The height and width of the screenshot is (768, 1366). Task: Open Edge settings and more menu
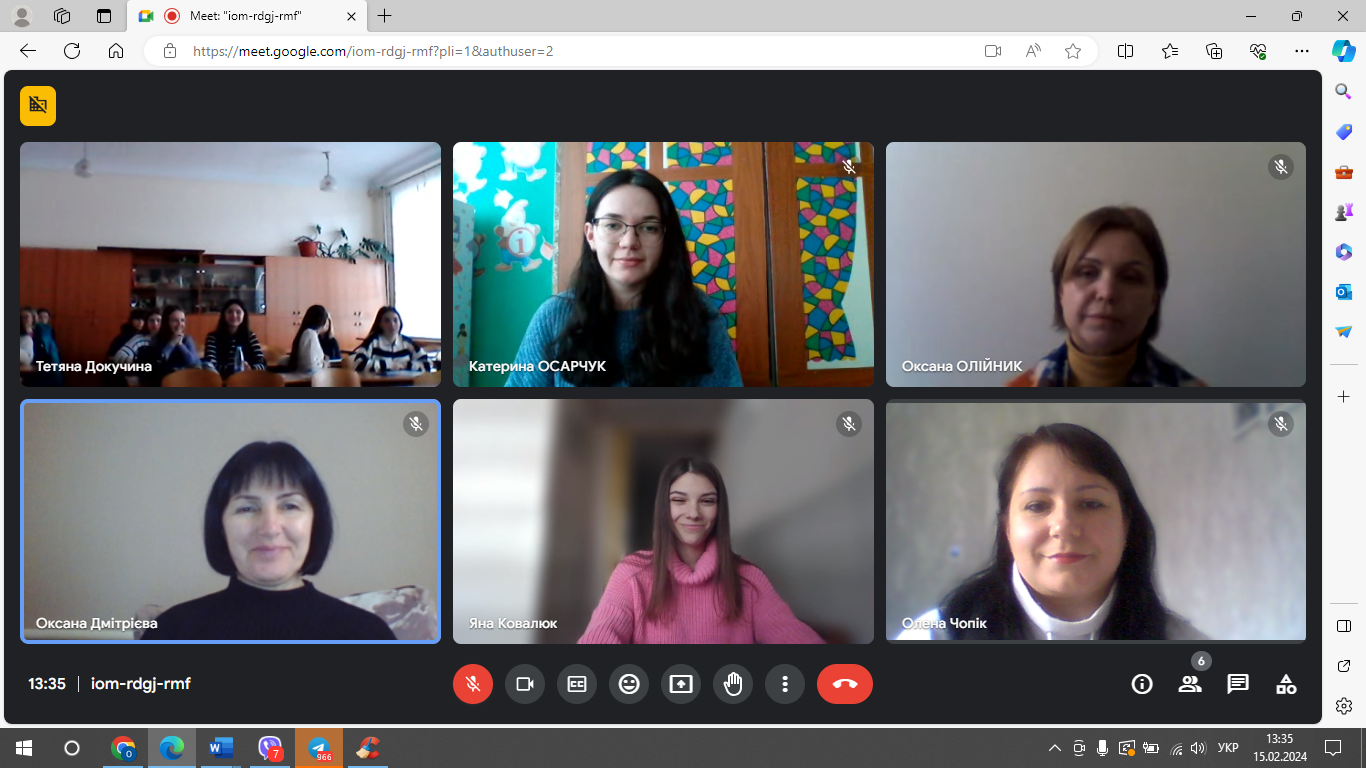pos(1301,51)
